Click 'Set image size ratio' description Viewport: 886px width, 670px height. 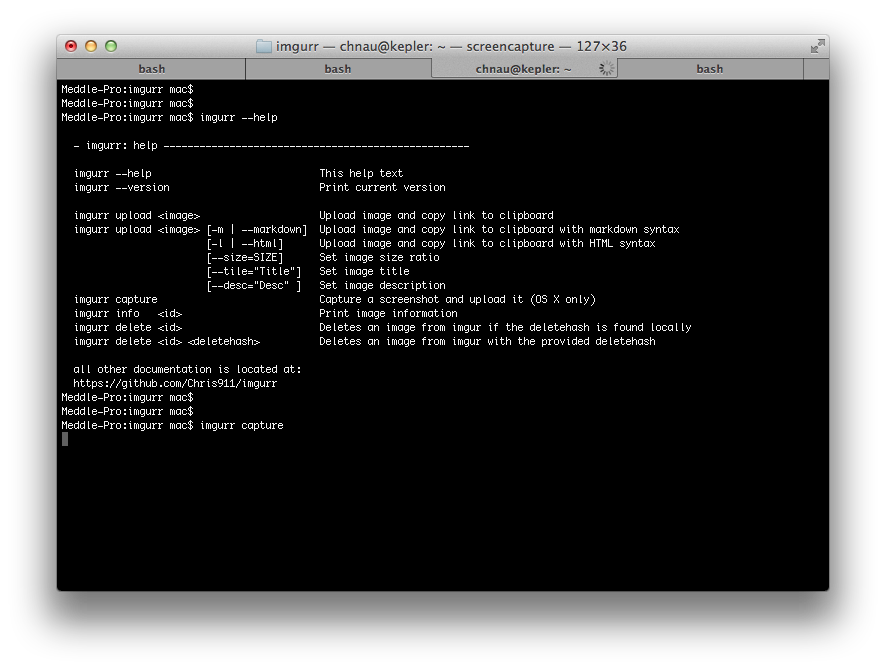click(x=379, y=258)
